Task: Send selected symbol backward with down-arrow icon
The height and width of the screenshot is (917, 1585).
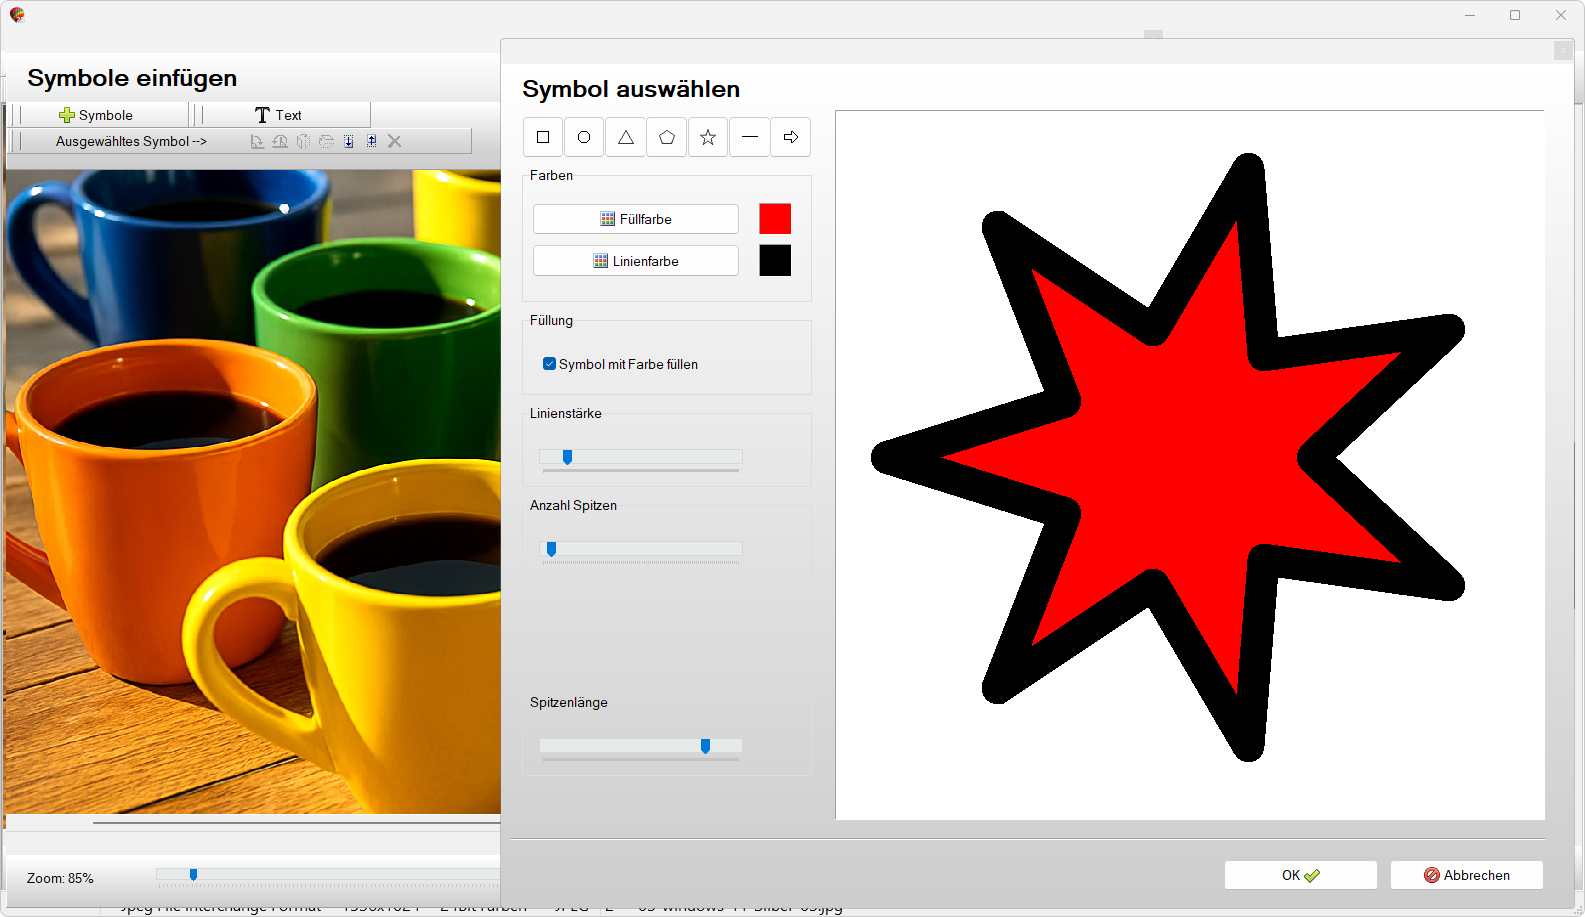Action: (x=349, y=142)
